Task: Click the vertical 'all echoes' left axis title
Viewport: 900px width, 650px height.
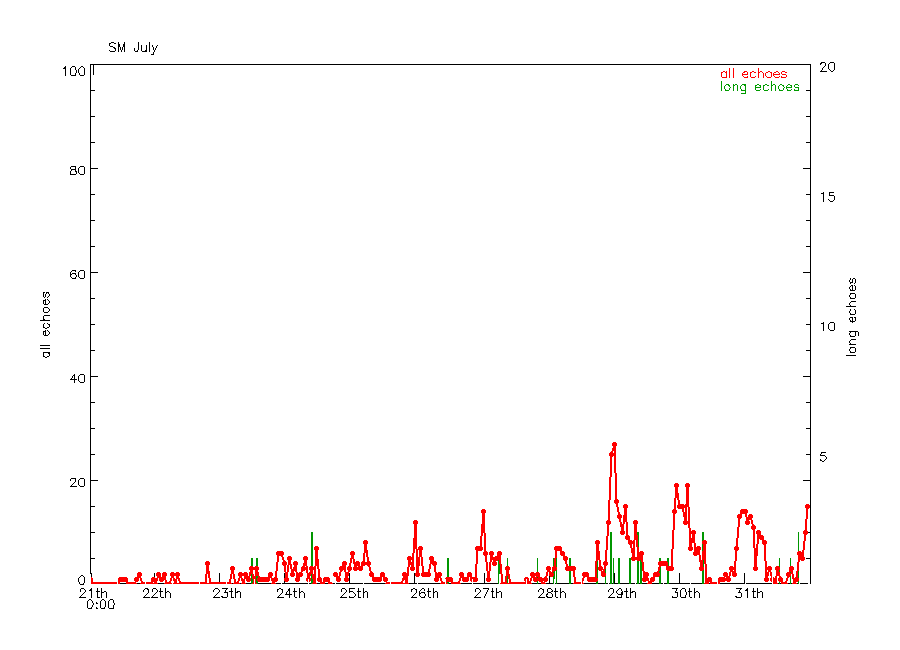Action: pos(46,324)
